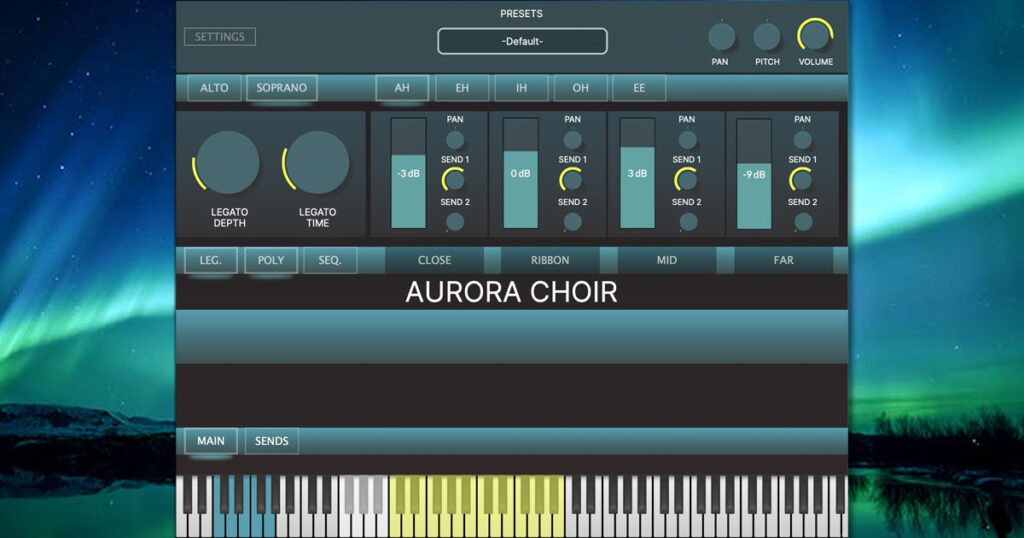Click the Close mic Pan knob
Image resolution: width=1024 pixels, height=538 pixels.
455,140
